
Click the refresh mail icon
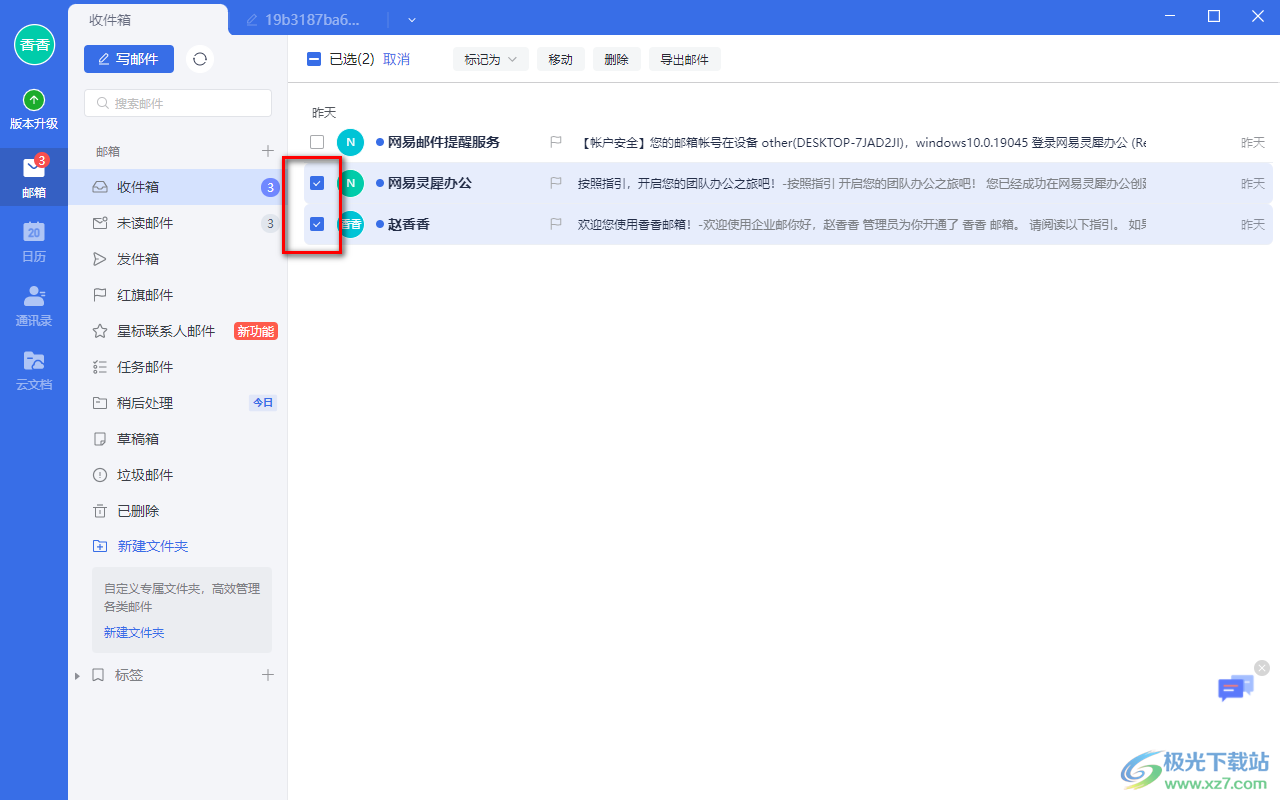pyautogui.click(x=200, y=59)
